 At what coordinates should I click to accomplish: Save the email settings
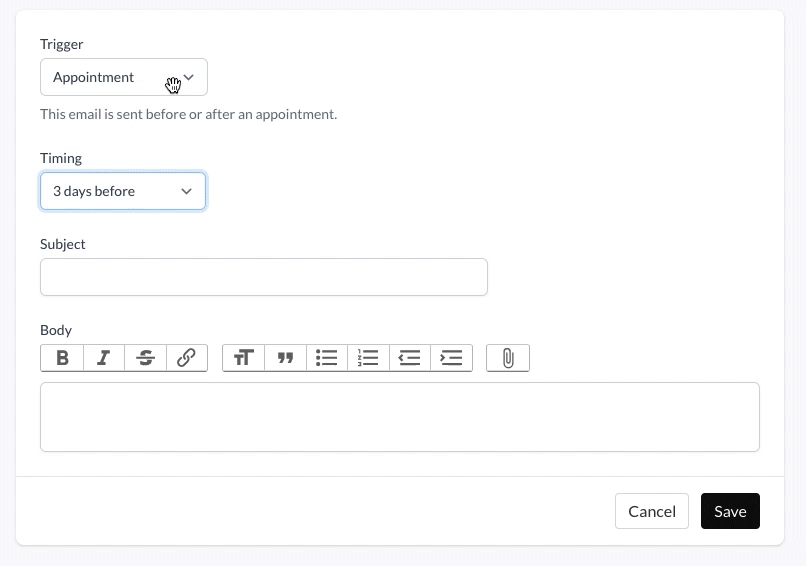tap(730, 511)
